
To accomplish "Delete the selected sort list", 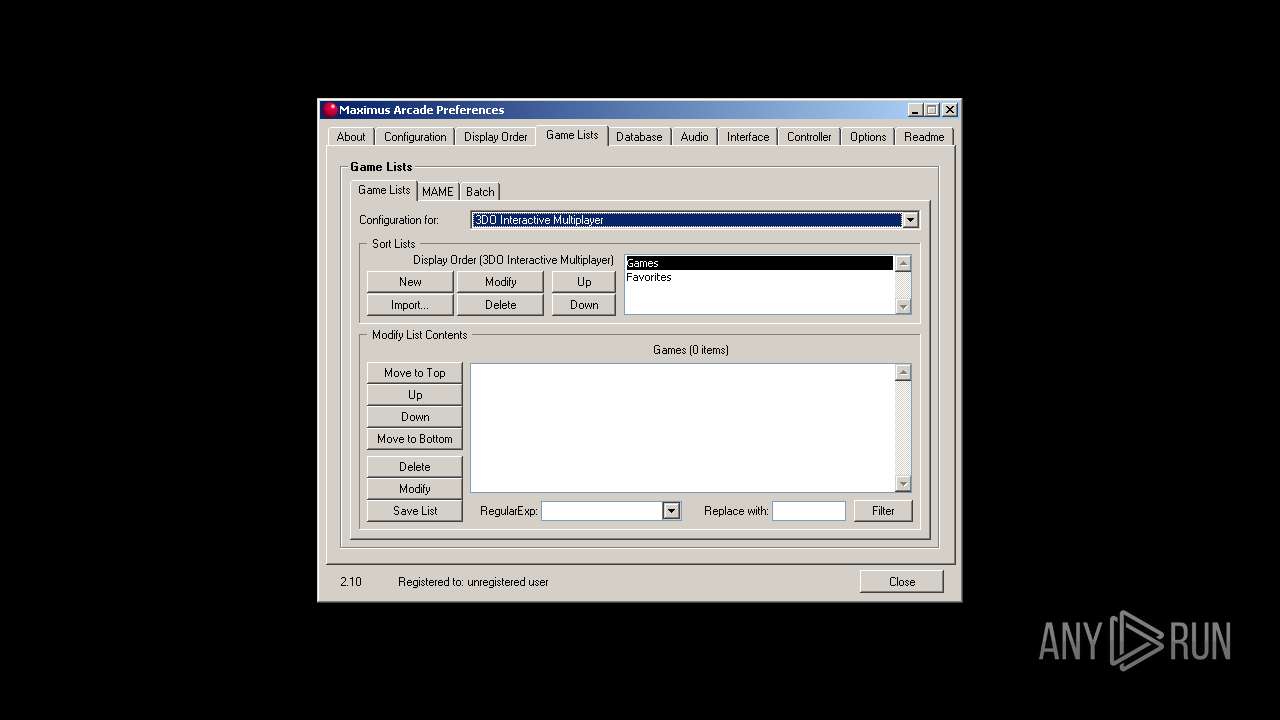I will (x=500, y=305).
